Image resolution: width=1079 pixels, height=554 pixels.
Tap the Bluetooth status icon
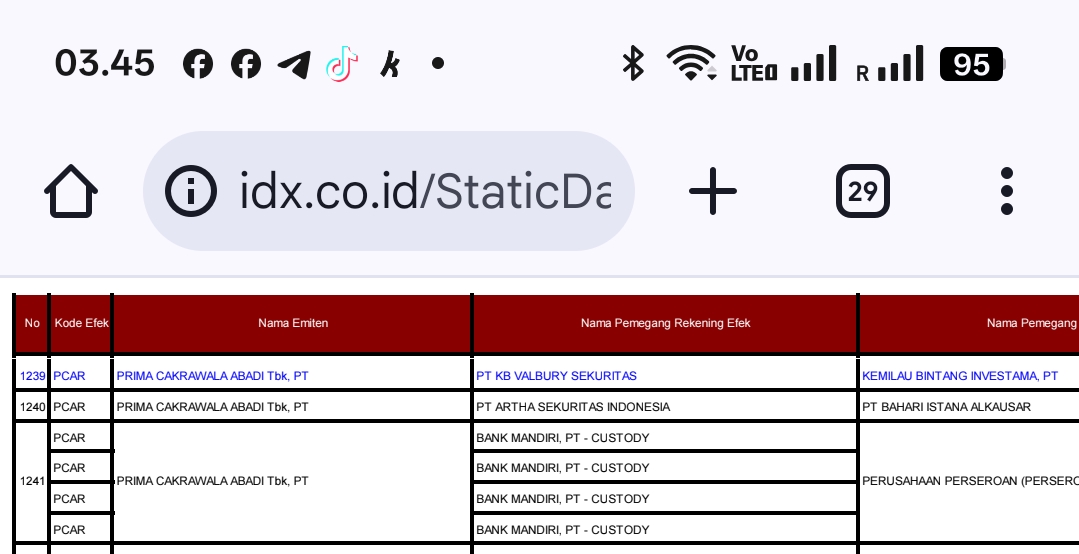tap(633, 63)
